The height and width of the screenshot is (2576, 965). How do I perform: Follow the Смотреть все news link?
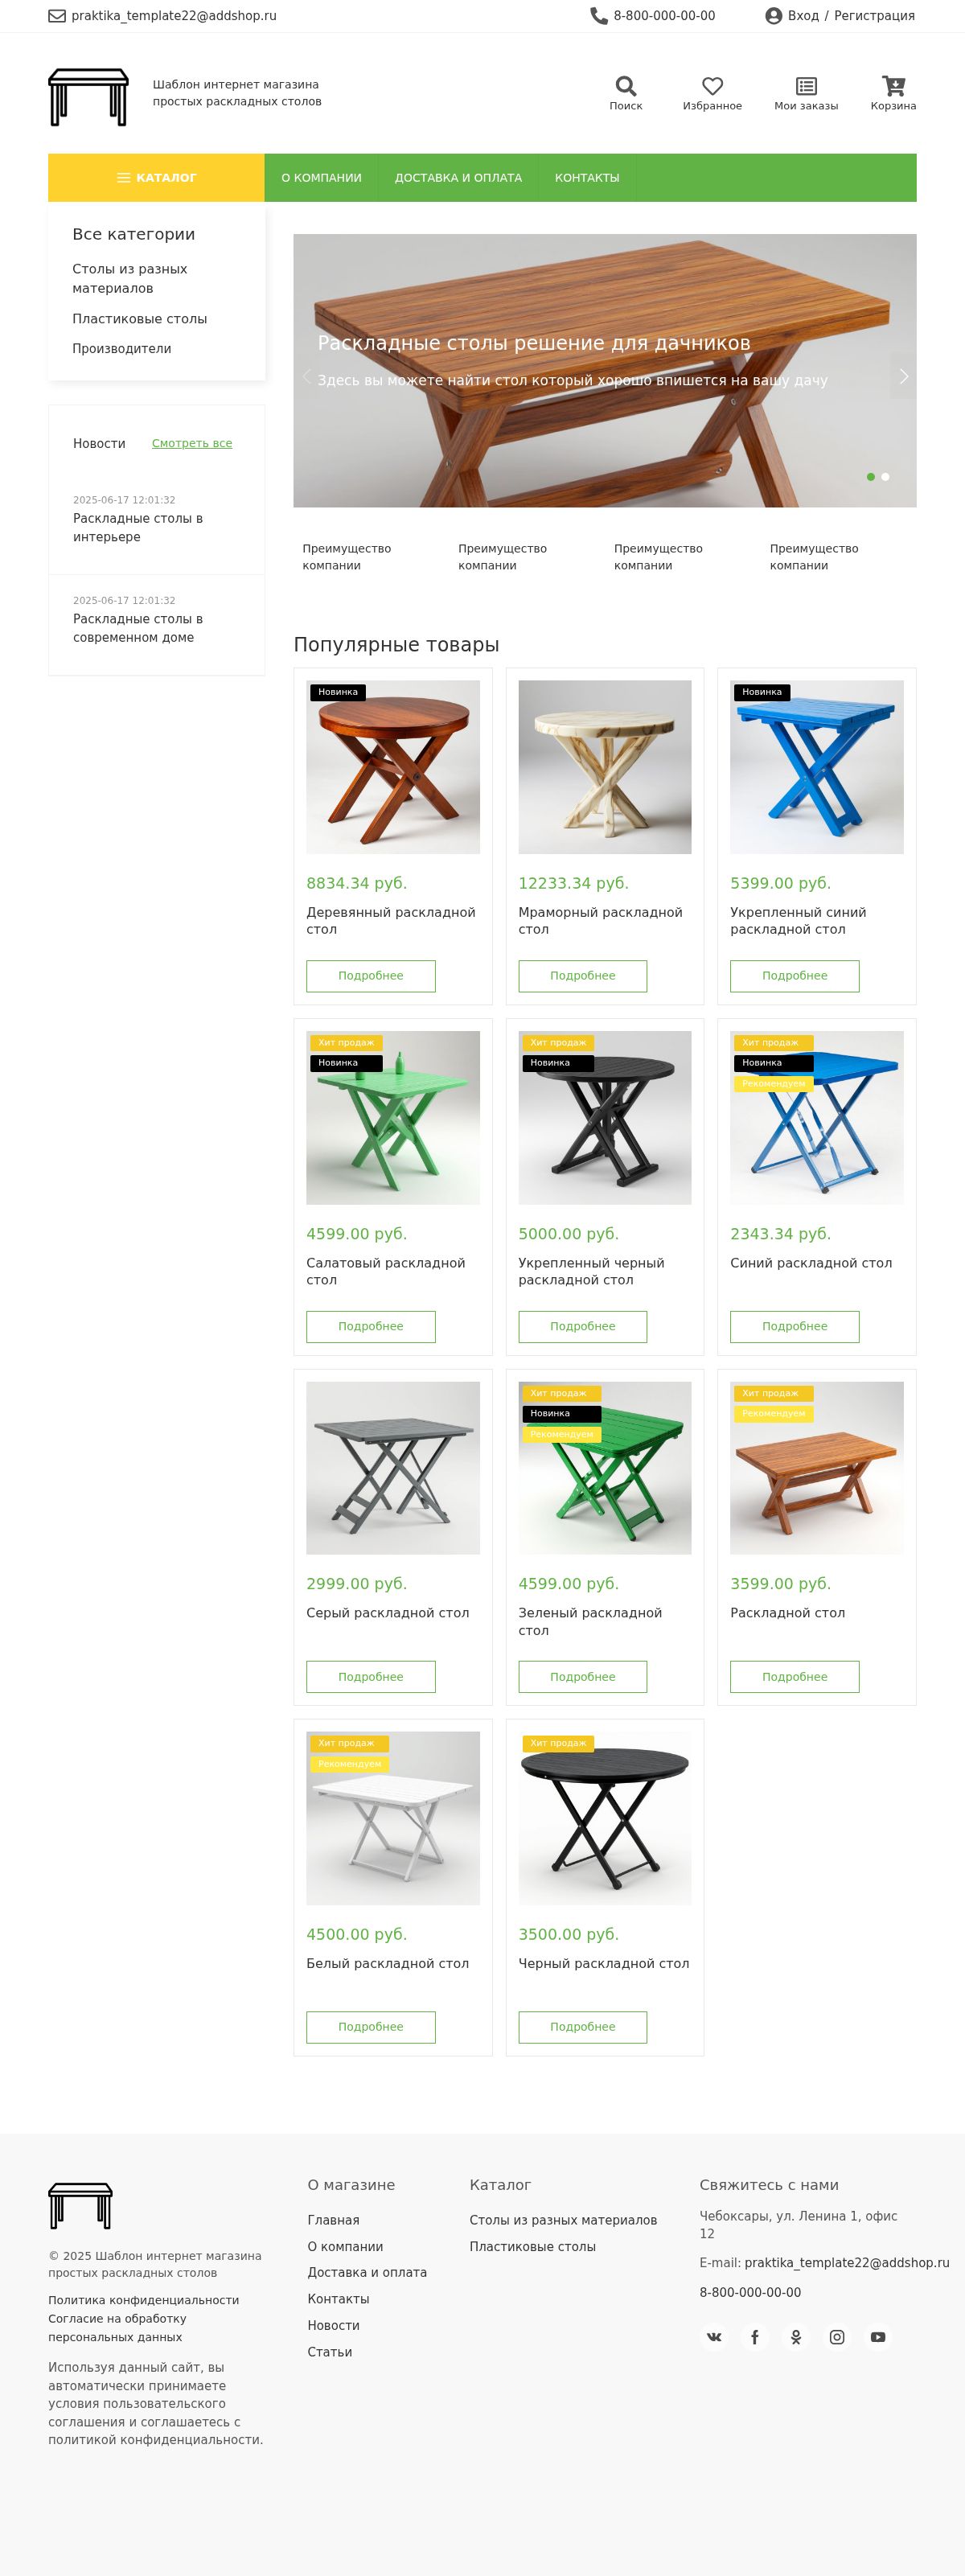pos(192,443)
